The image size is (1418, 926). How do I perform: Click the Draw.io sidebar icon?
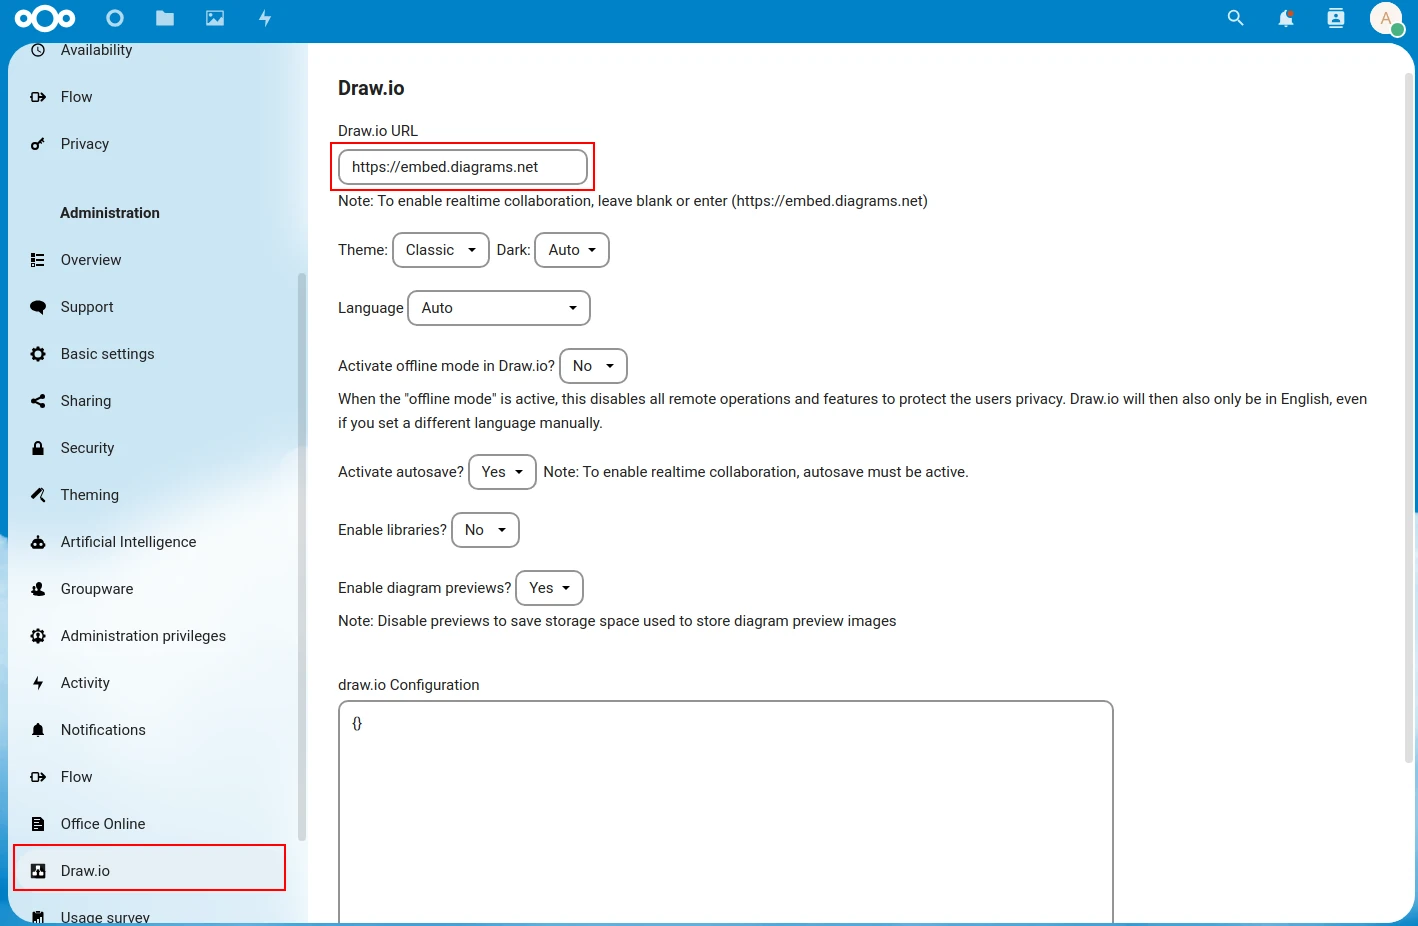pyautogui.click(x=38, y=871)
